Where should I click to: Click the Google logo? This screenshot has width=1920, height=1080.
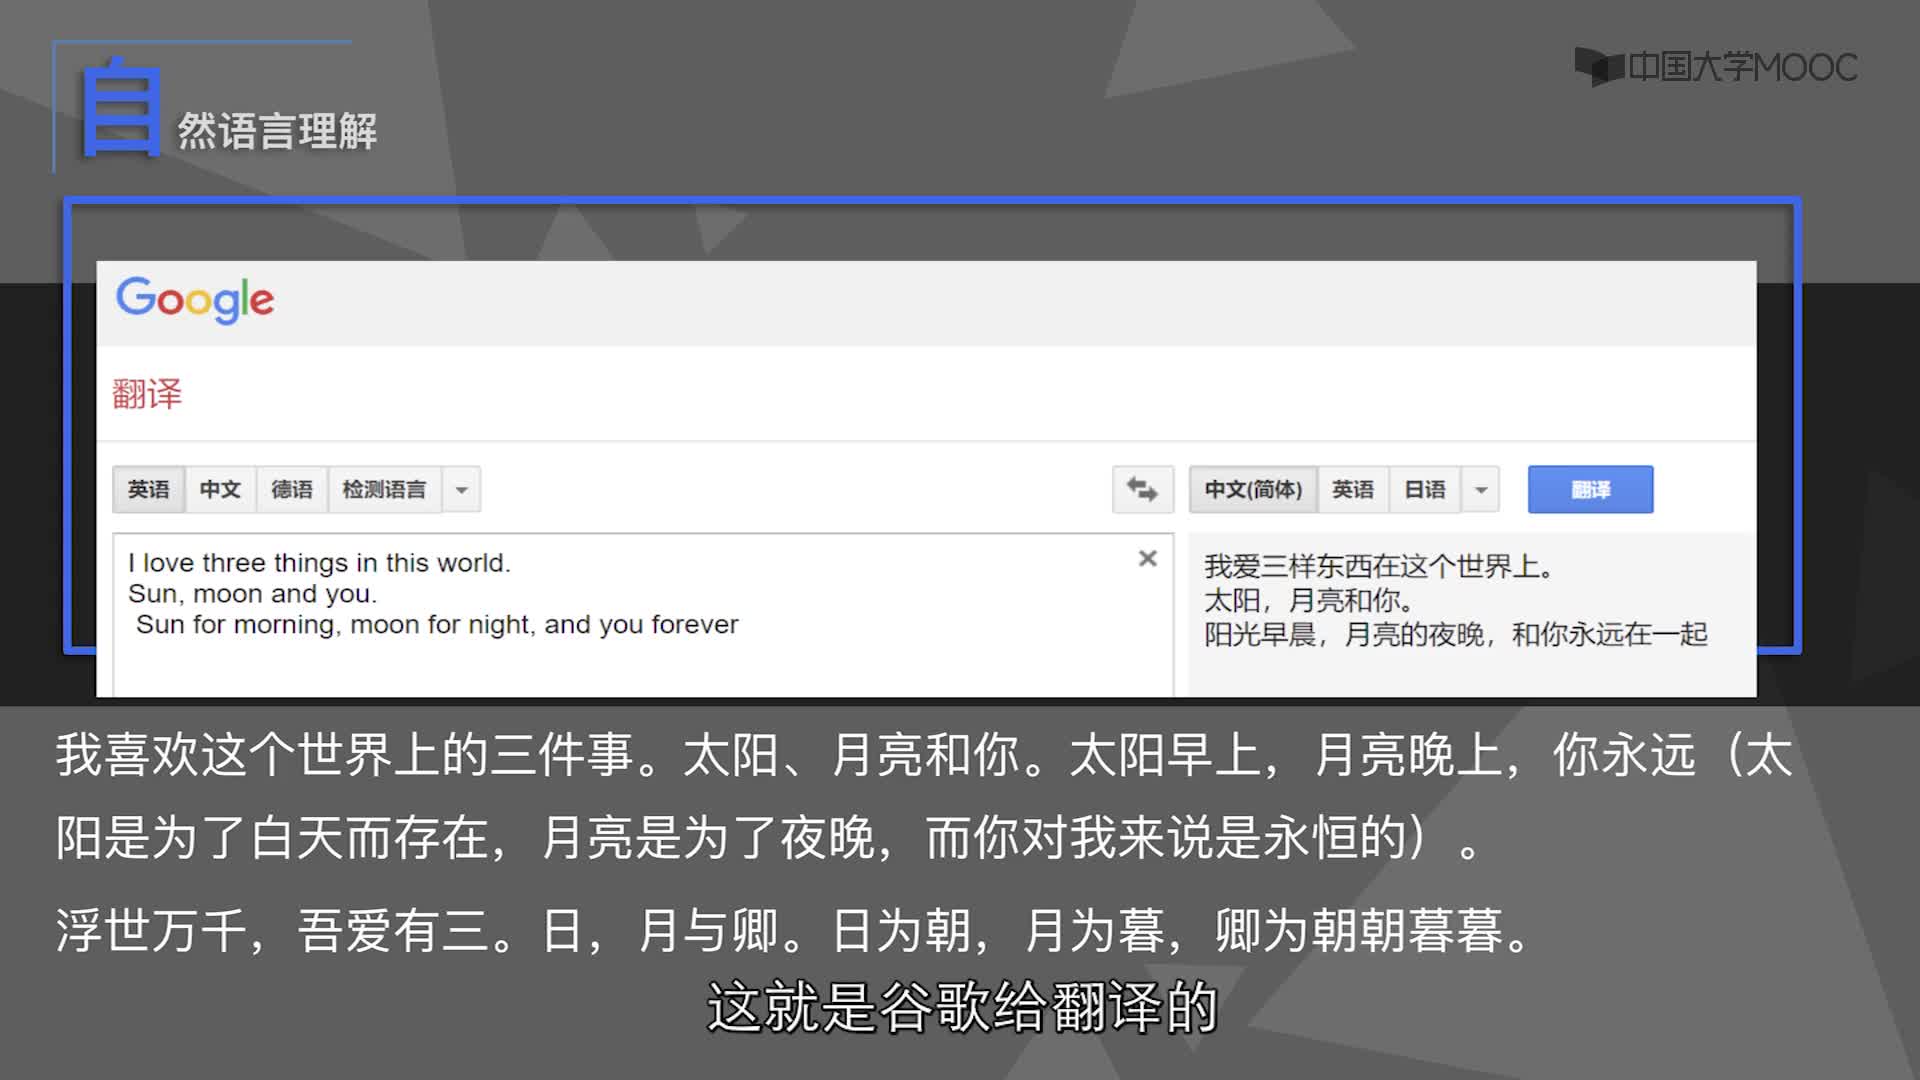[x=195, y=300]
